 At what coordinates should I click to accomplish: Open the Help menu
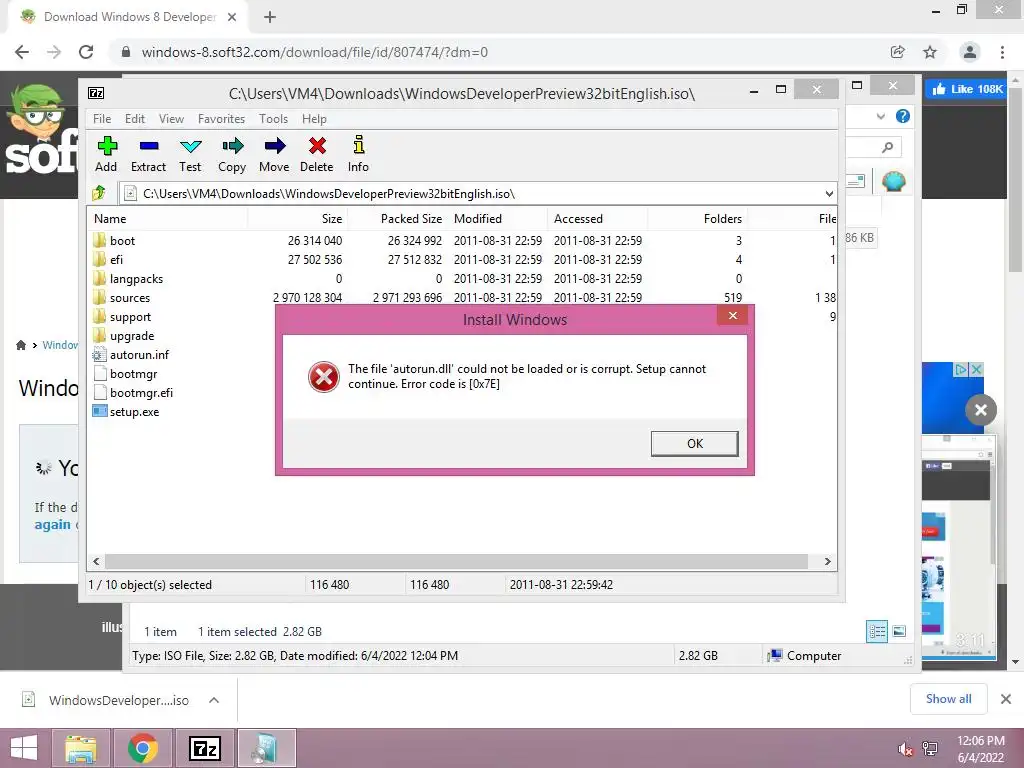[314, 119]
